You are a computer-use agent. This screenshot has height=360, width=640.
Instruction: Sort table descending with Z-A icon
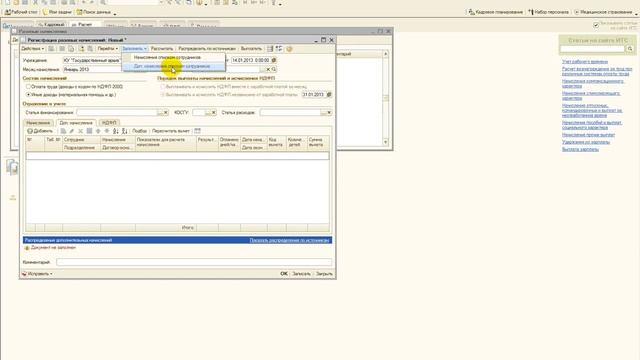tap(124, 131)
